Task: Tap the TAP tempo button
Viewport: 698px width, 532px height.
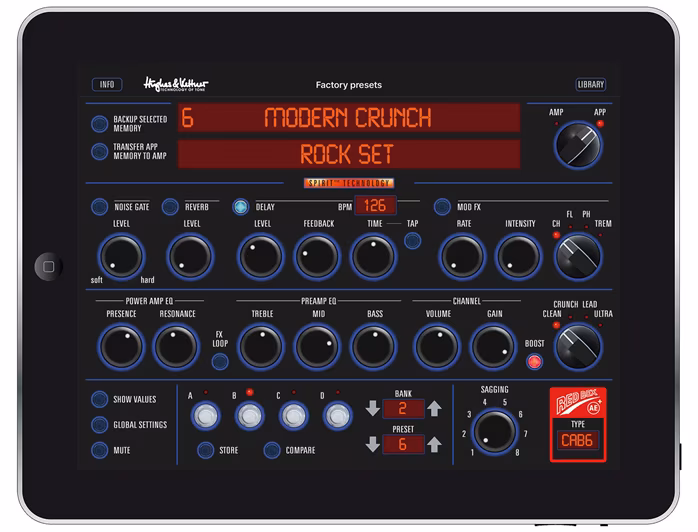Action: pos(412,240)
